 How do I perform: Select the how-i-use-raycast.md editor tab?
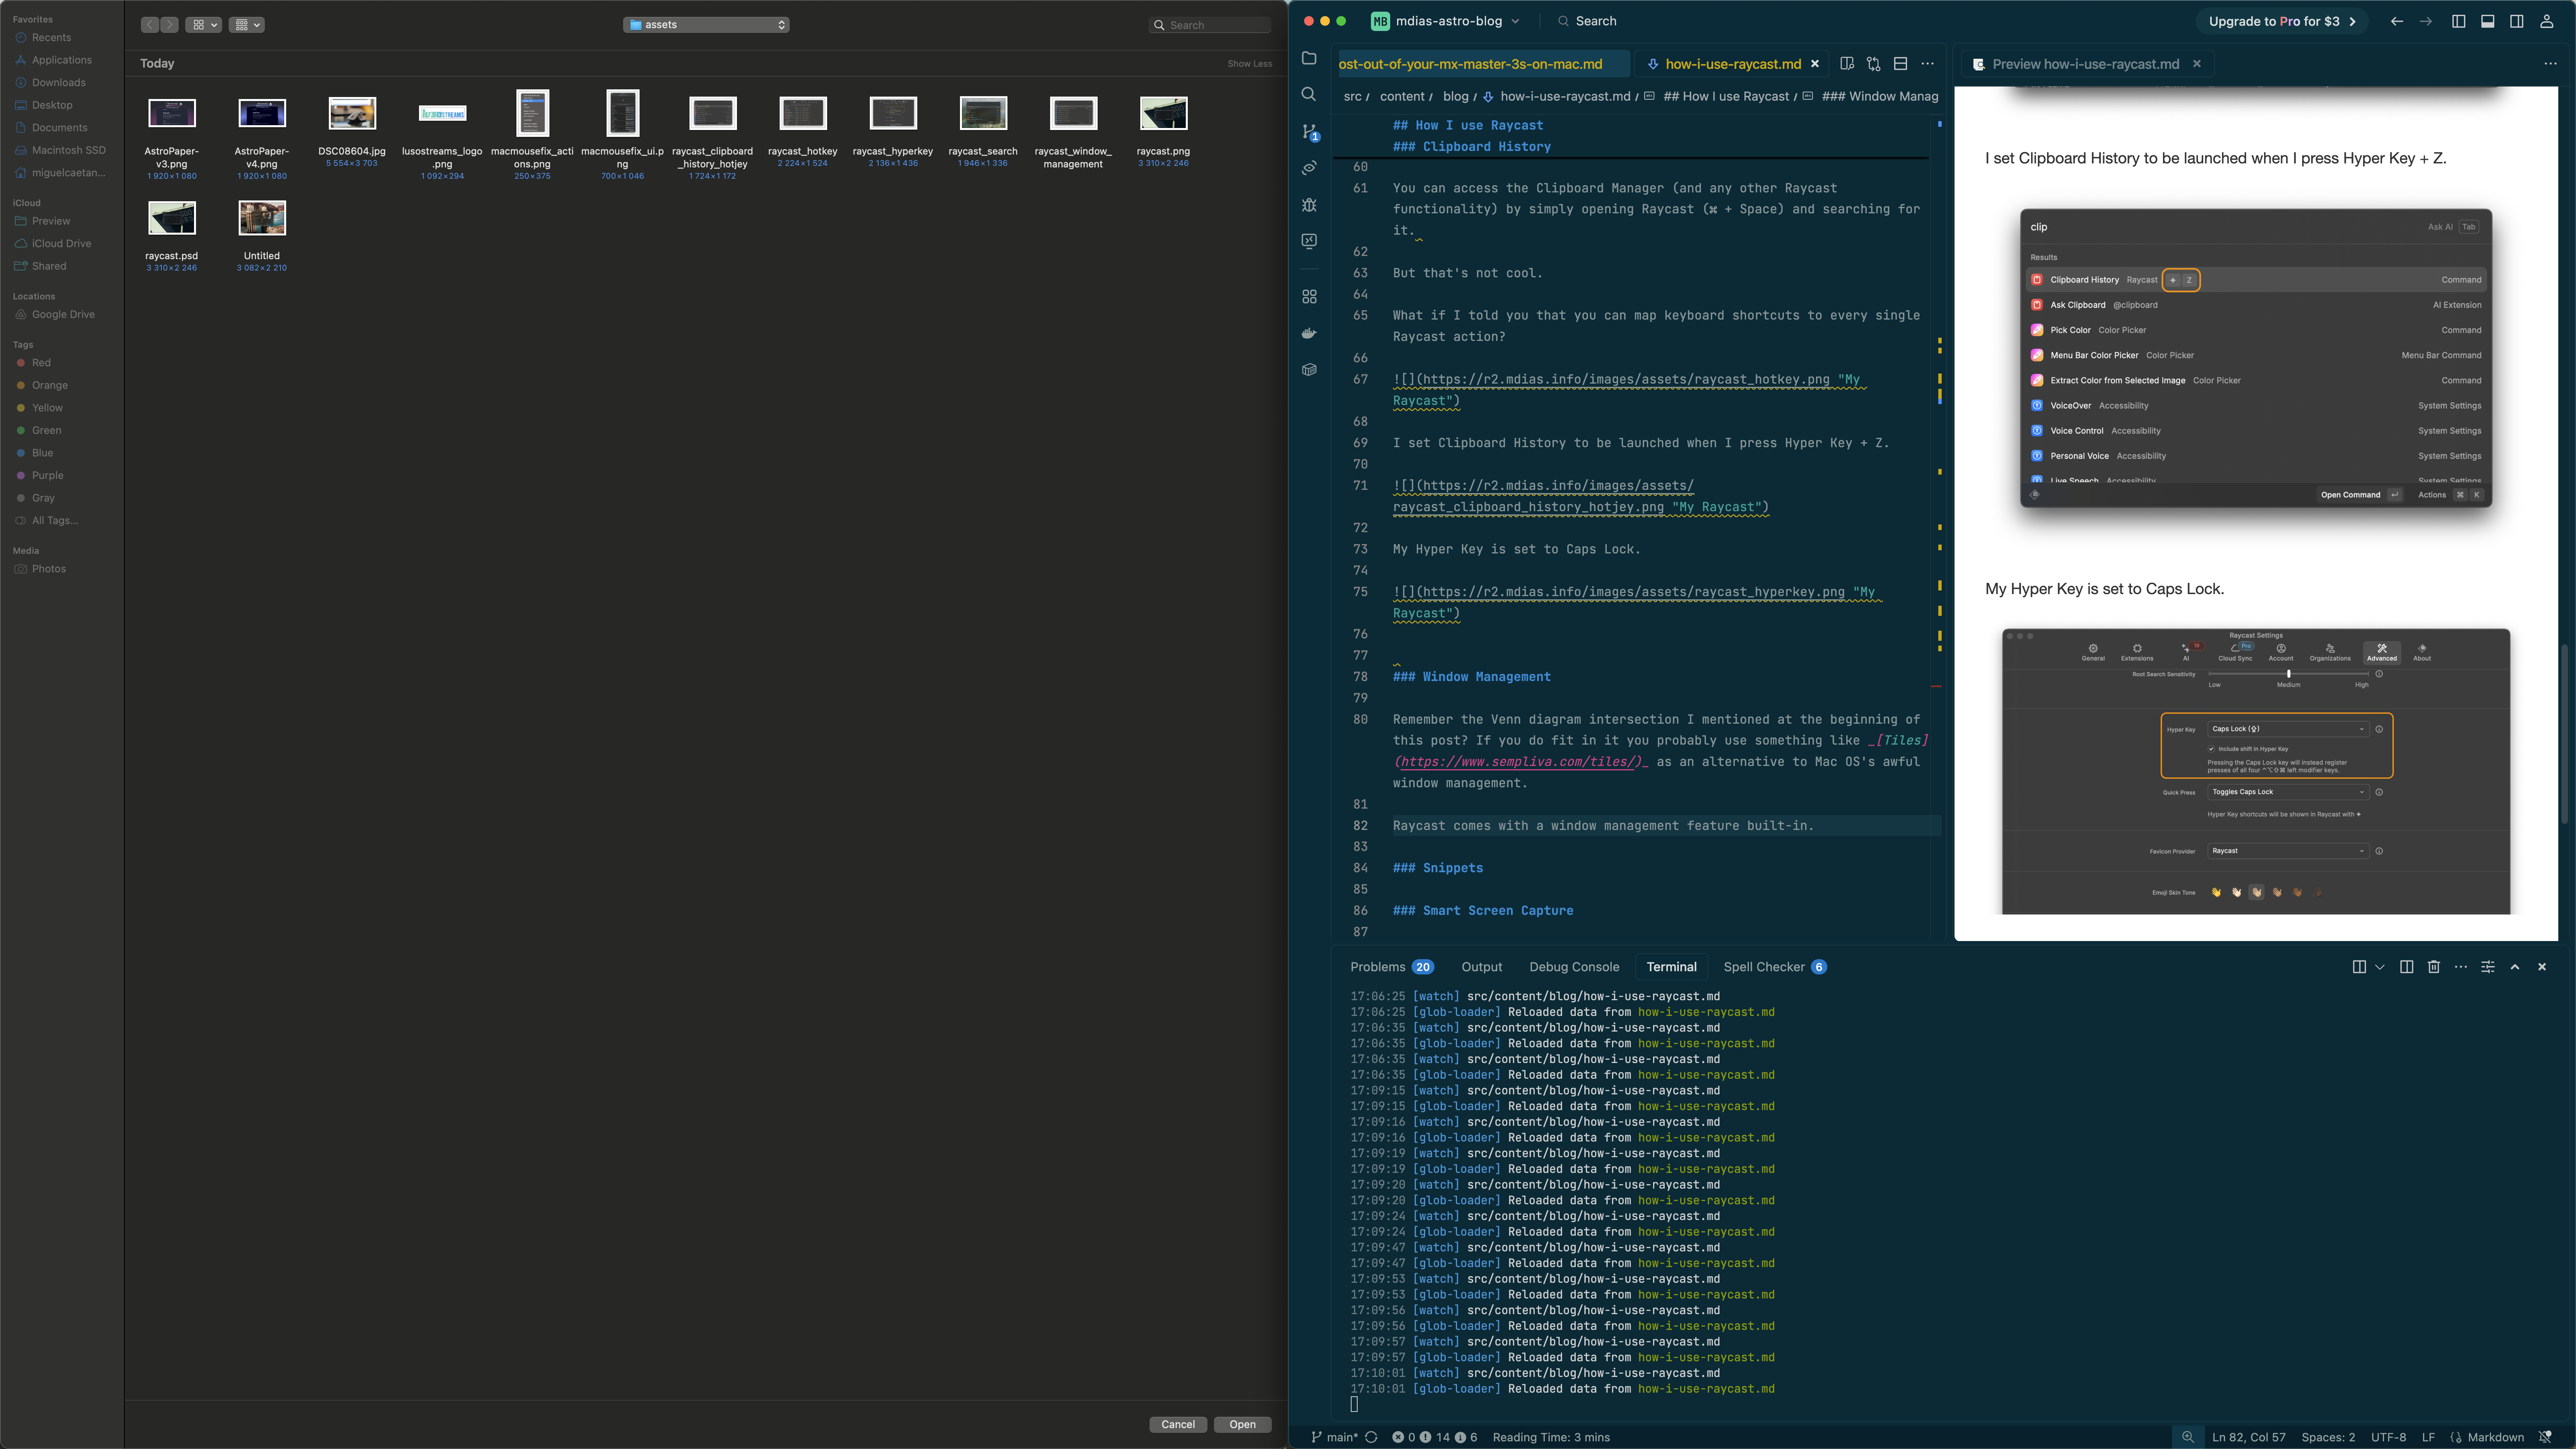pyautogui.click(x=1732, y=64)
